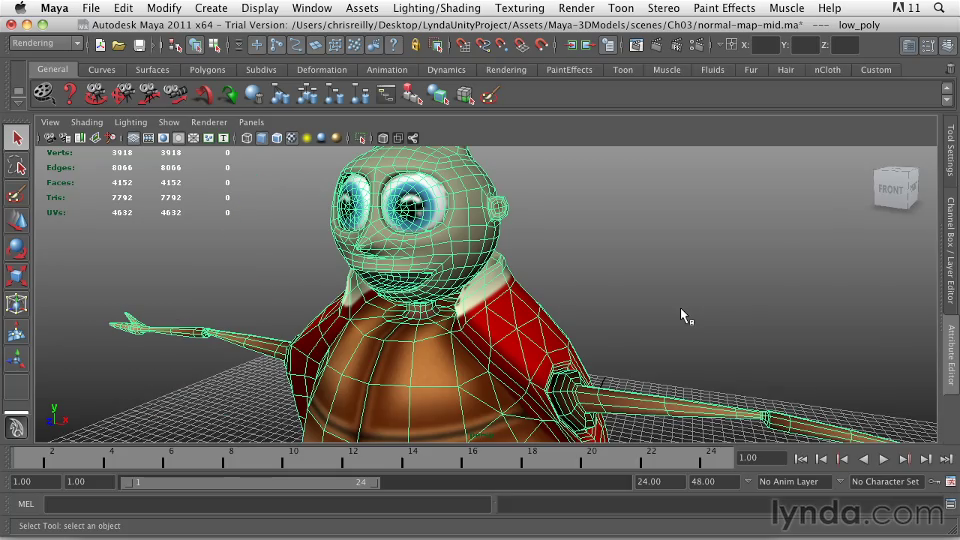Open the Paint Effects menu
Screen dimensions: 960x540
[x=724, y=8]
